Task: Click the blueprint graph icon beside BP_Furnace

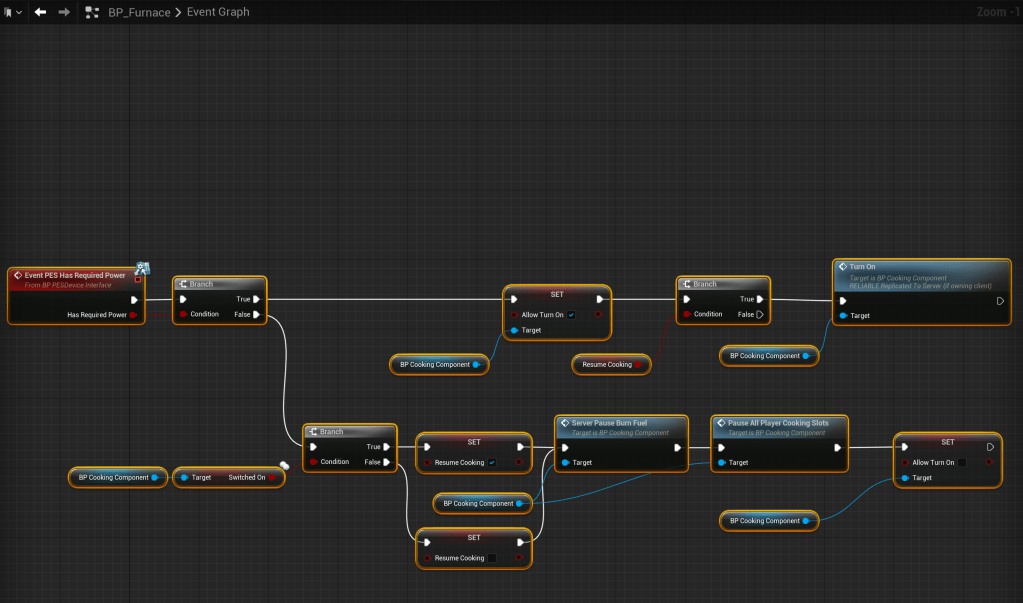Action: pyautogui.click(x=92, y=12)
